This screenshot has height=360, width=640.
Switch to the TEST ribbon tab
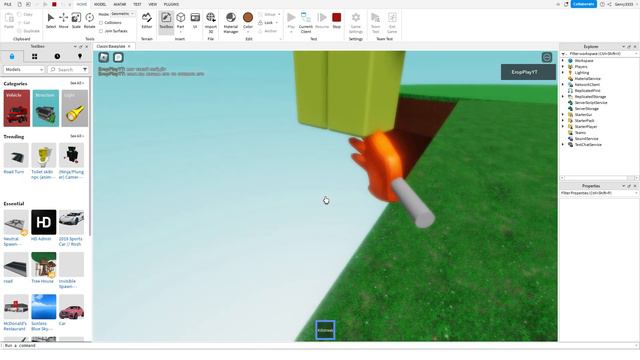(137, 4)
